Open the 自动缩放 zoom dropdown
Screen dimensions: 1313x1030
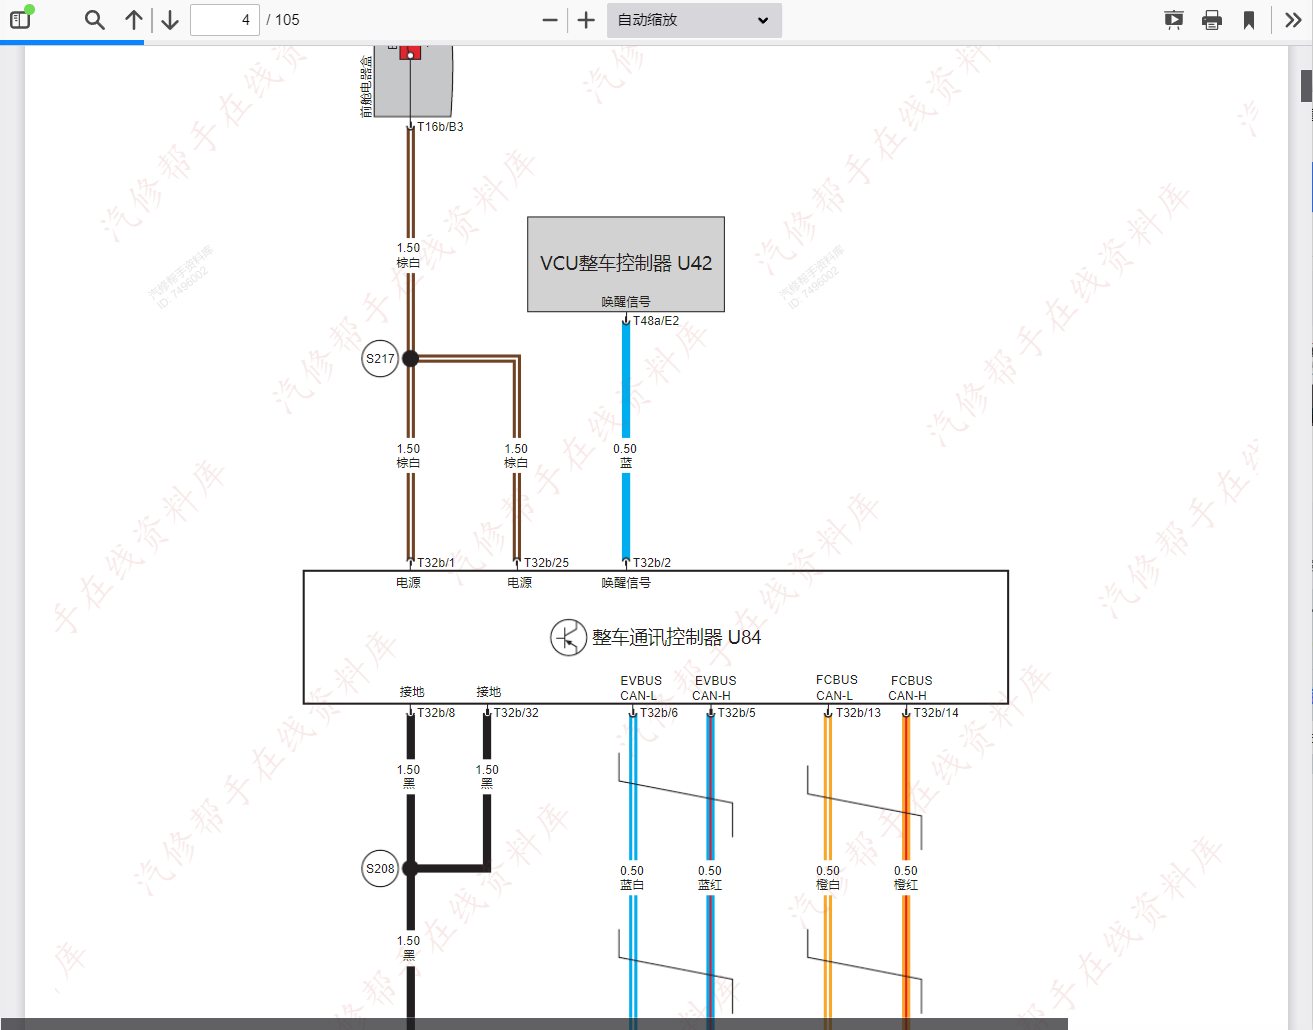point(694,20)
